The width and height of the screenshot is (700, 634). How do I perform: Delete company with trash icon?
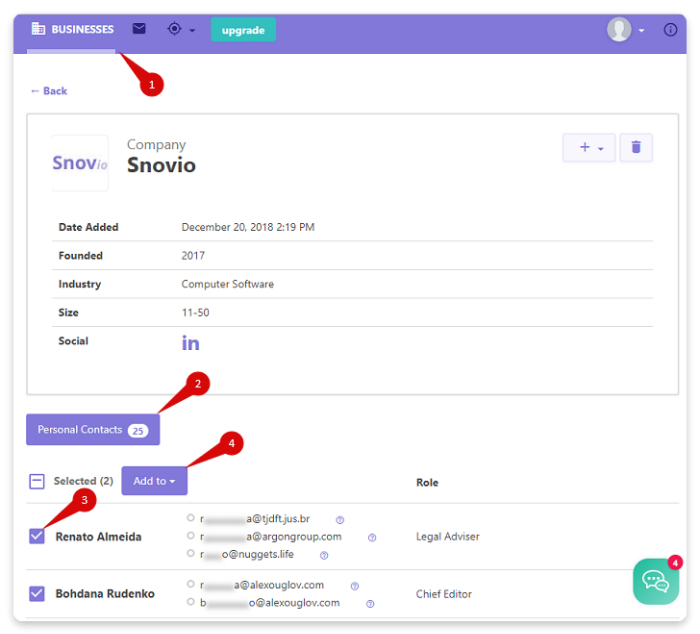(636, 147)
